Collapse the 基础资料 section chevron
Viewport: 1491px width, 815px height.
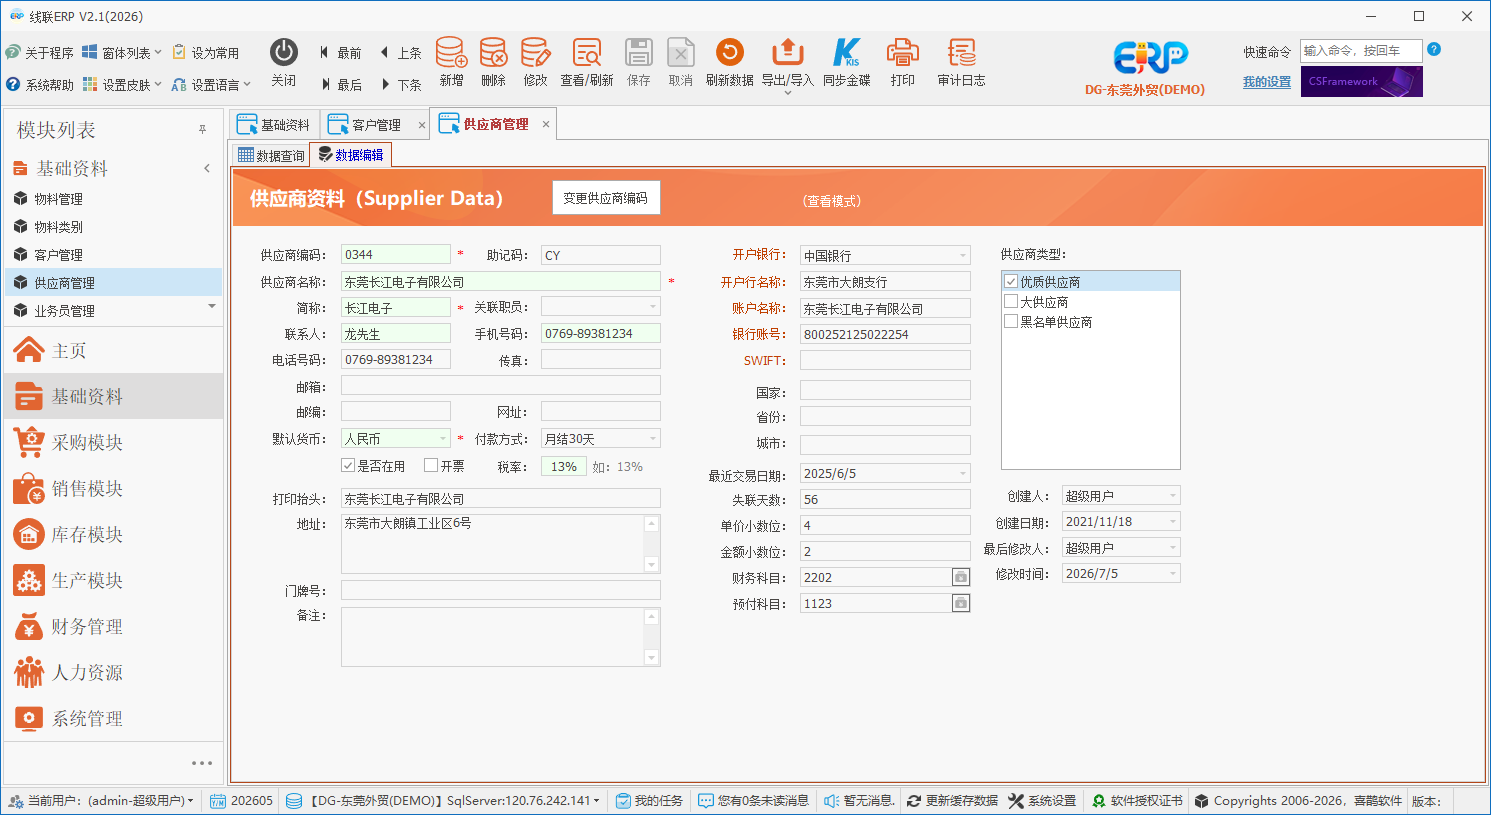pos(207,168)
